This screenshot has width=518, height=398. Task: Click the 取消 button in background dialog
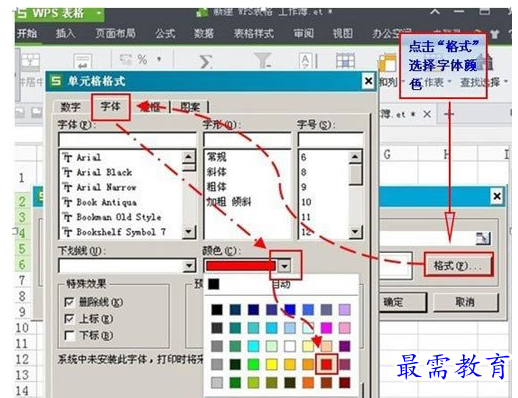[465, 302]
